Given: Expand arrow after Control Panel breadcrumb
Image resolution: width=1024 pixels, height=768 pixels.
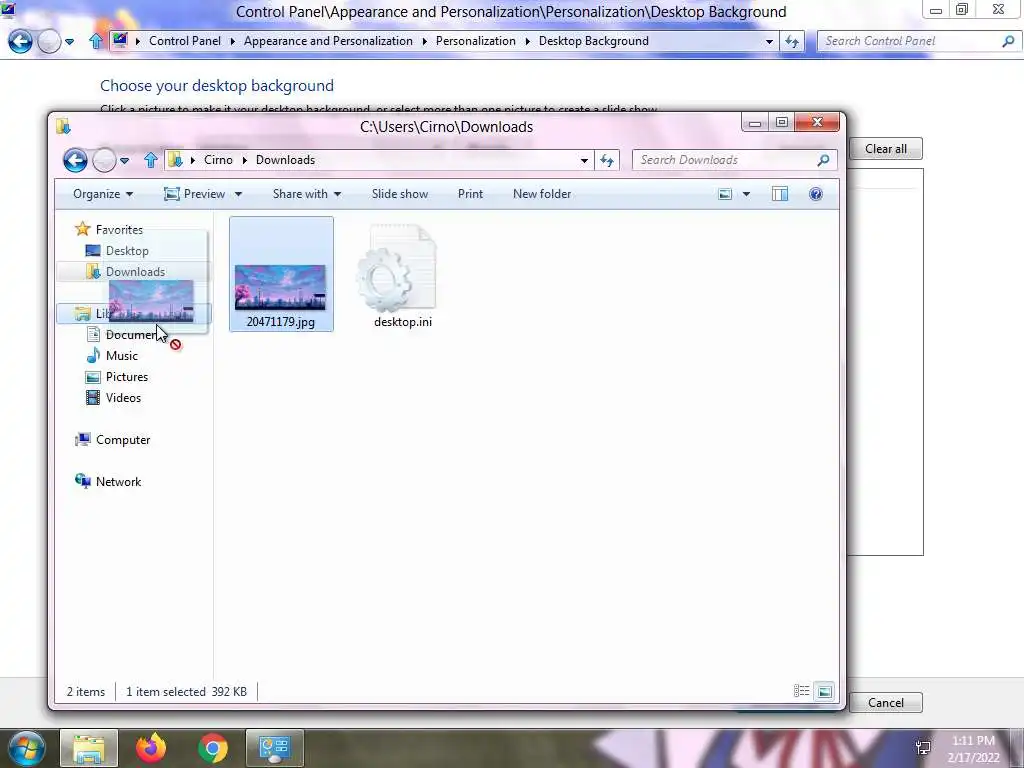Looking at the screenshot, I should [232, 41].
